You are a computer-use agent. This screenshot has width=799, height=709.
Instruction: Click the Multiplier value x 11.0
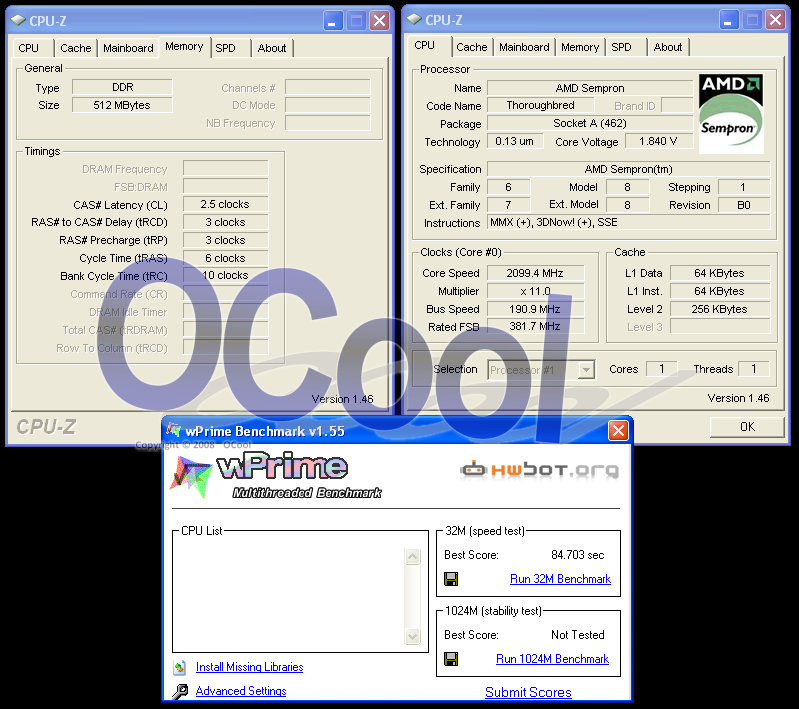pos(535,291)
